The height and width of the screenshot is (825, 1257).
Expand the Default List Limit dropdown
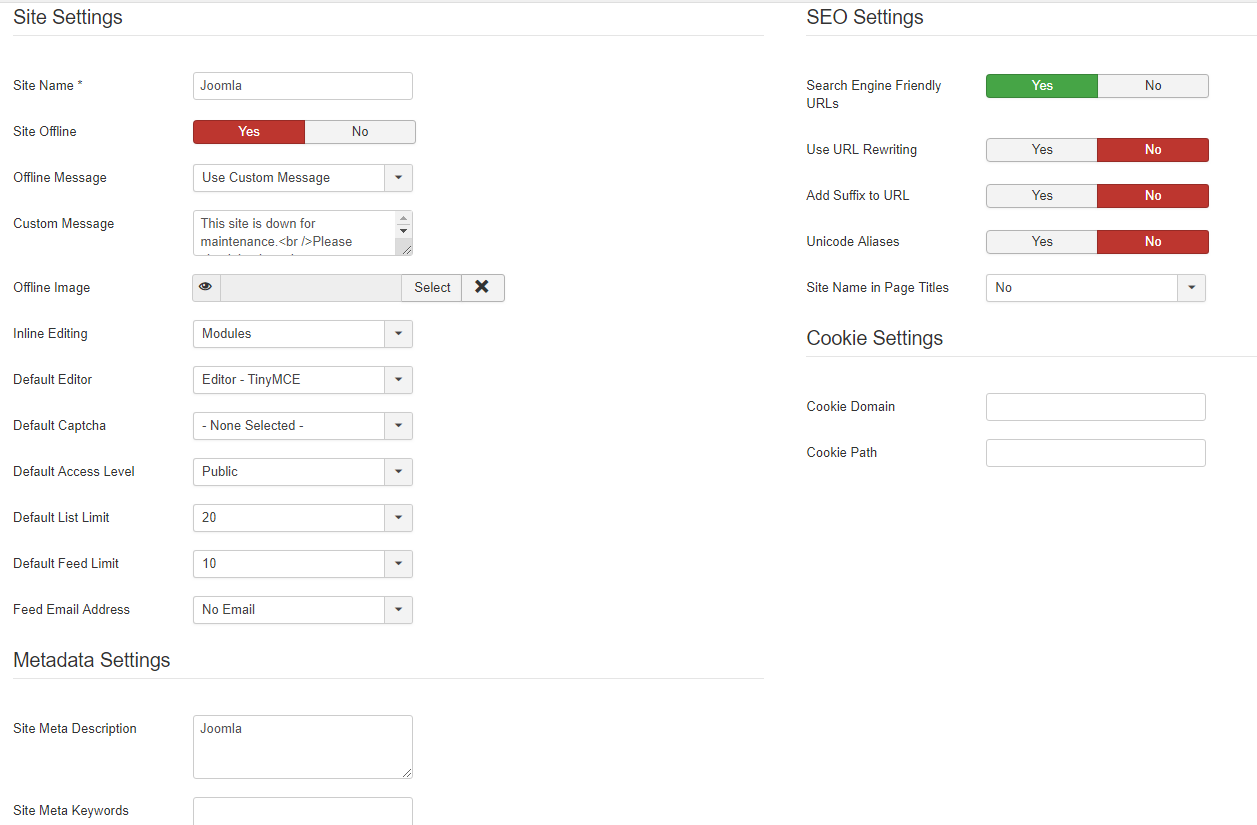pos(302,518)
